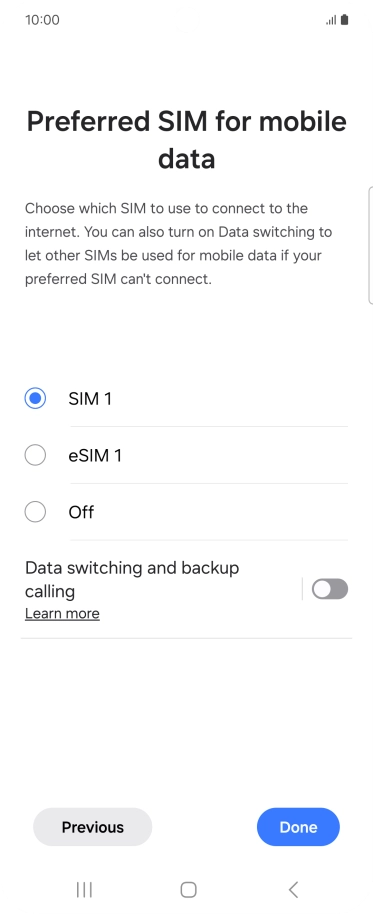The width and height of the screenshot is (373, 914).
Task: Tap the SIM 1 label text
Action: 90,399
